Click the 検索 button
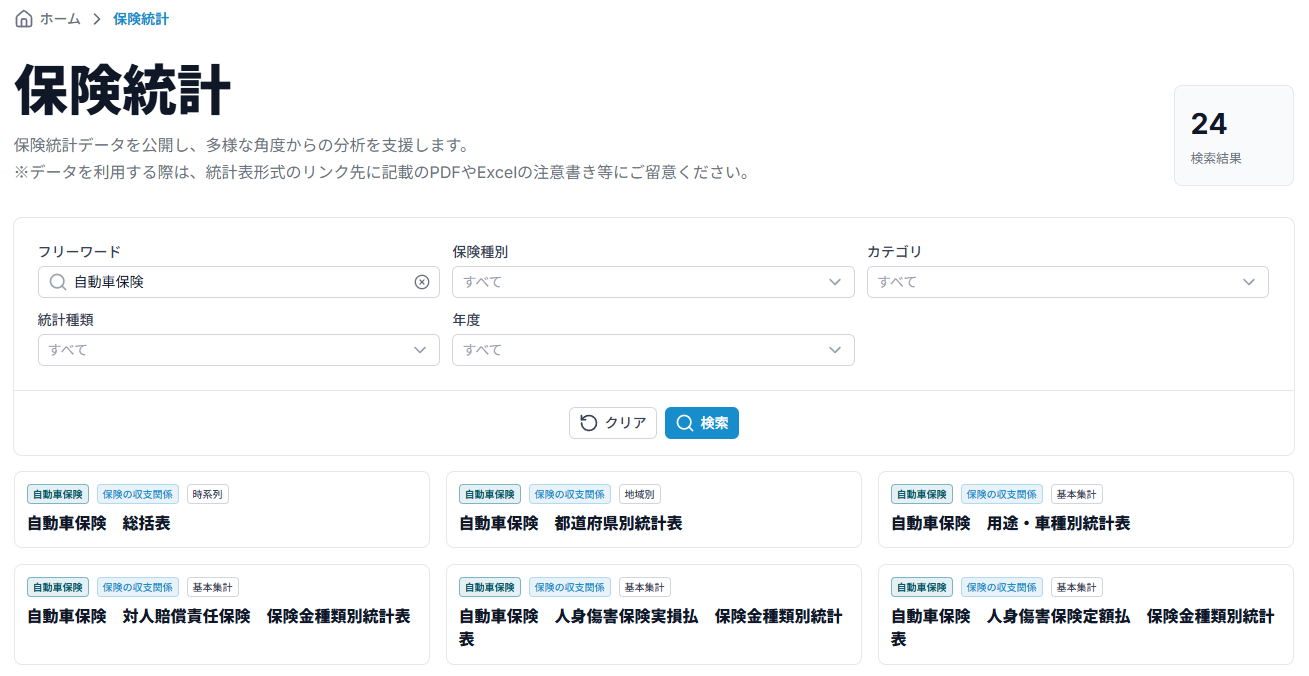The height and width of the screenshot is (676, 1309). [702, 423]
